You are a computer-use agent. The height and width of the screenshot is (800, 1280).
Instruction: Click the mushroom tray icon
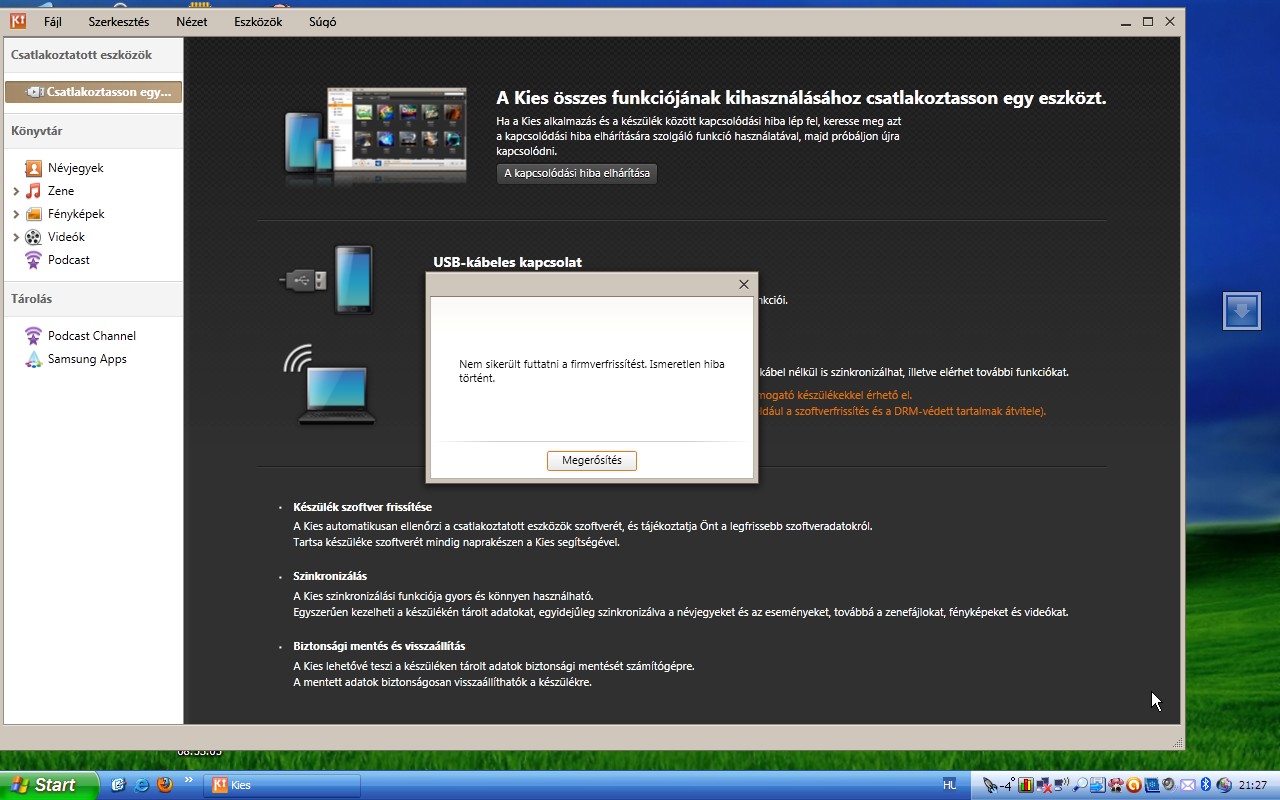coord(1116,785)
